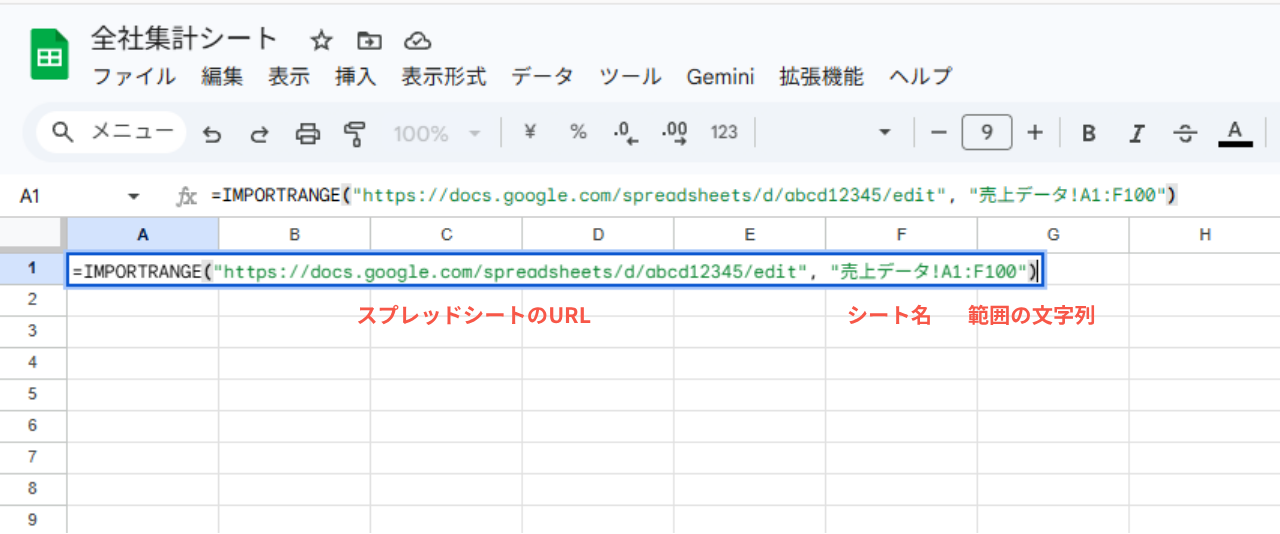The image size is (1280, 534).
Task: Select row 3 header
Action: pos(33,331)
